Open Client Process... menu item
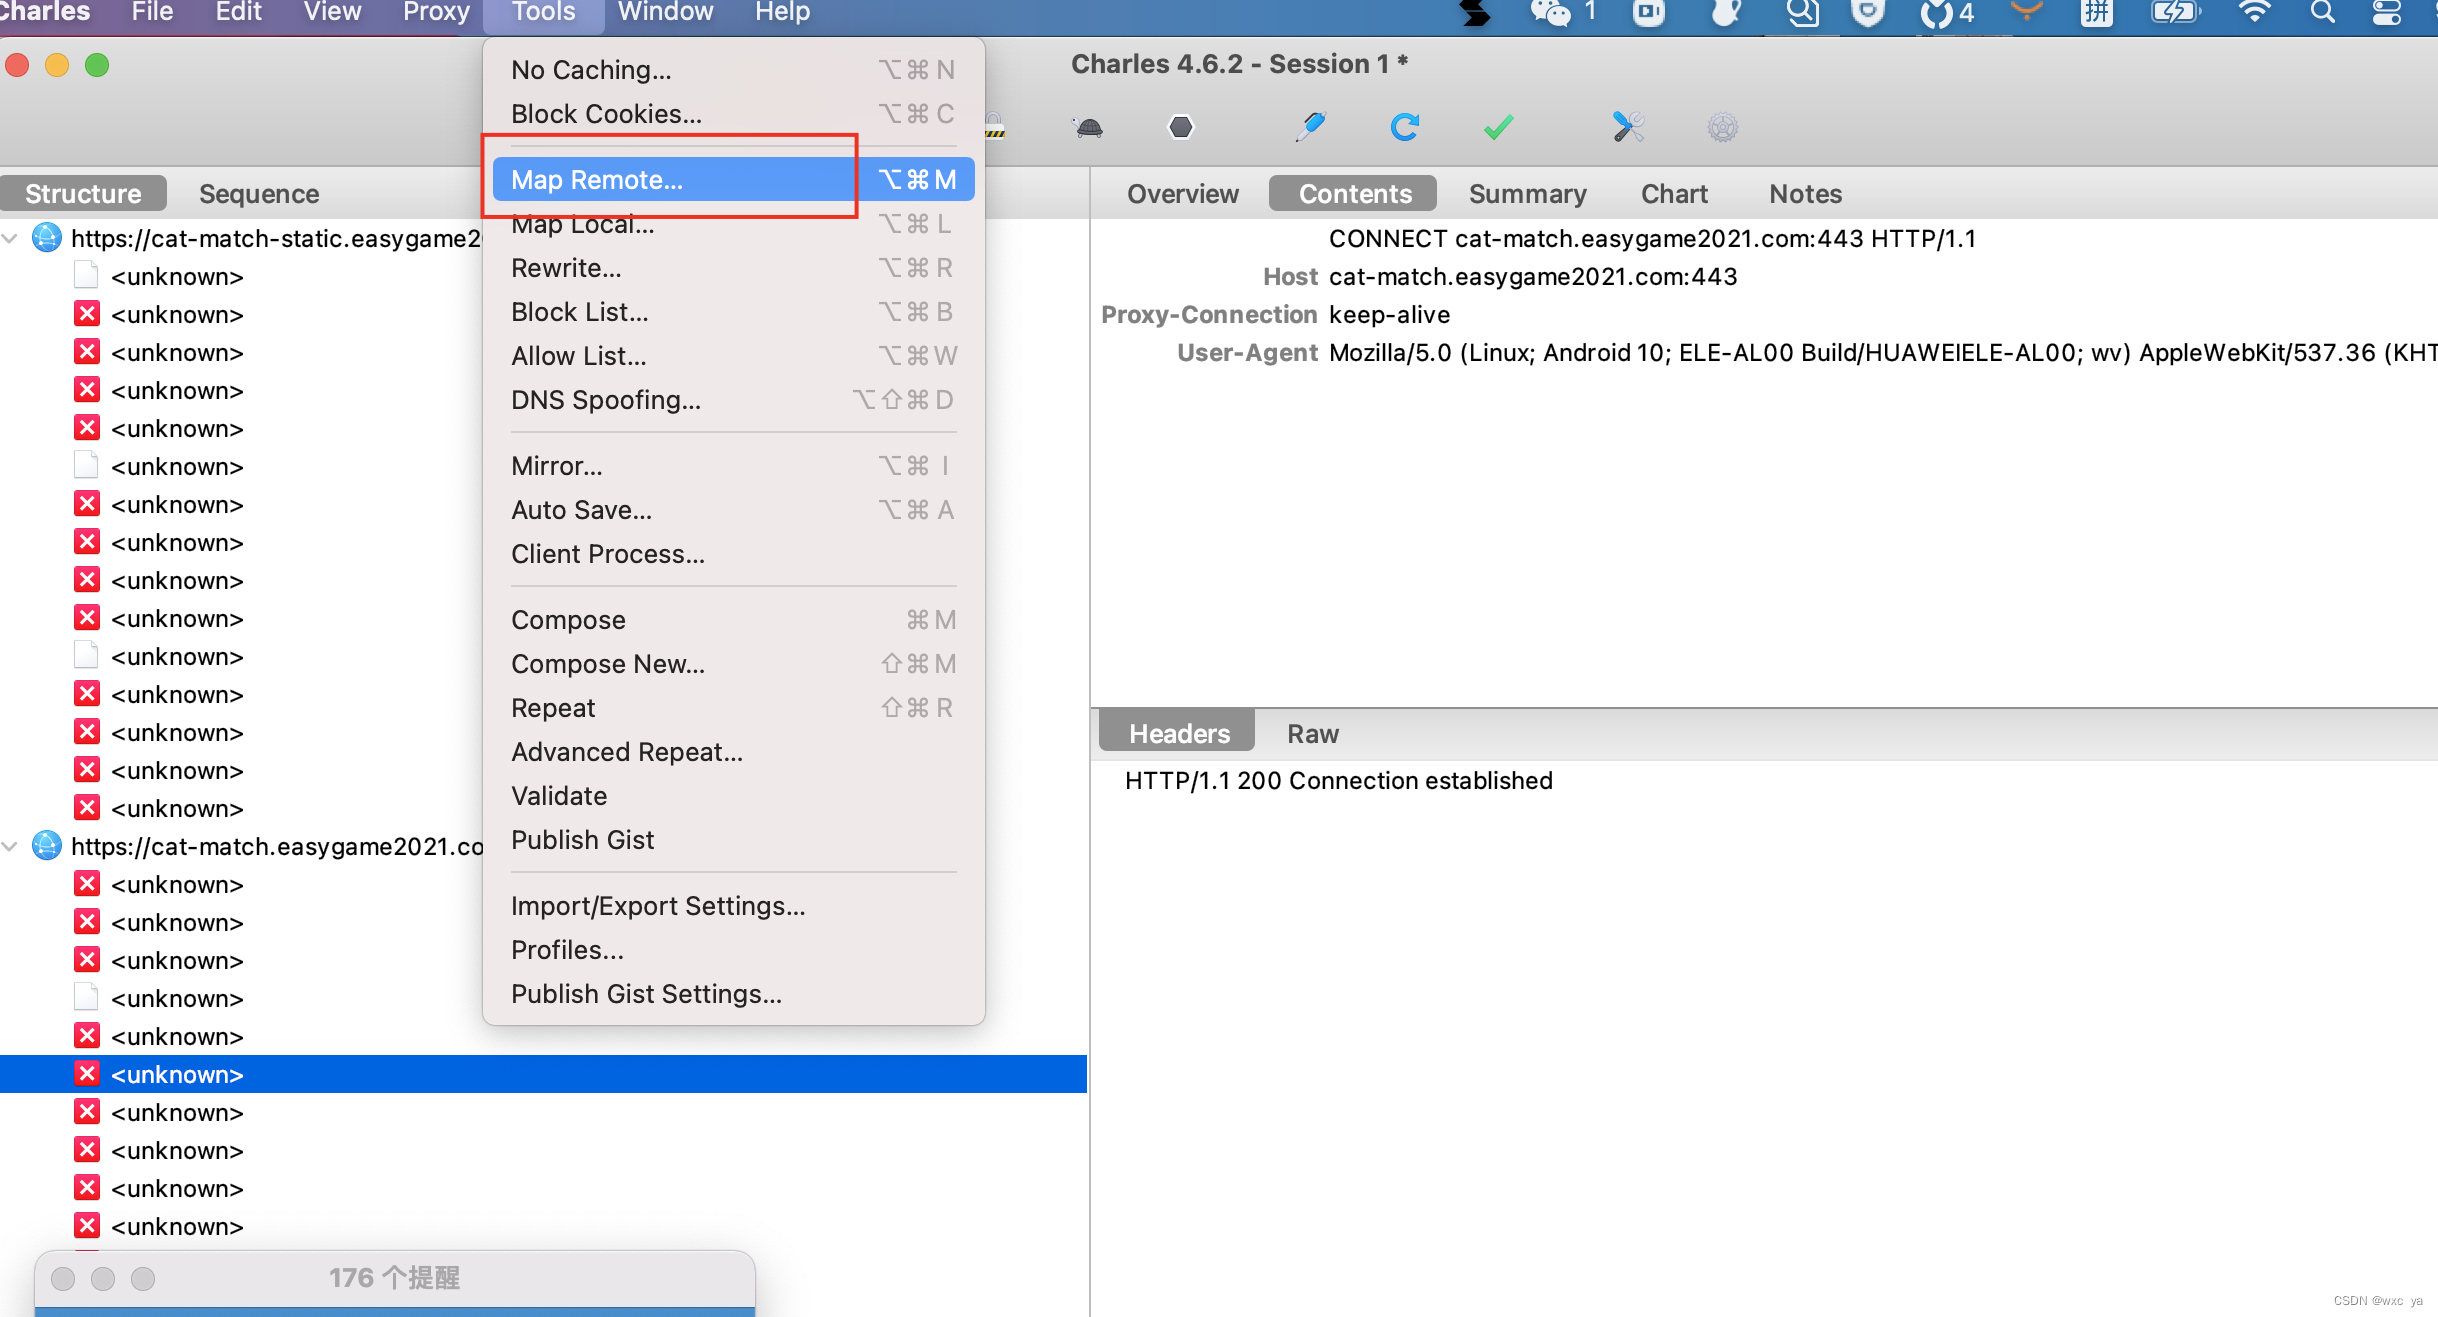 point(733,554)
